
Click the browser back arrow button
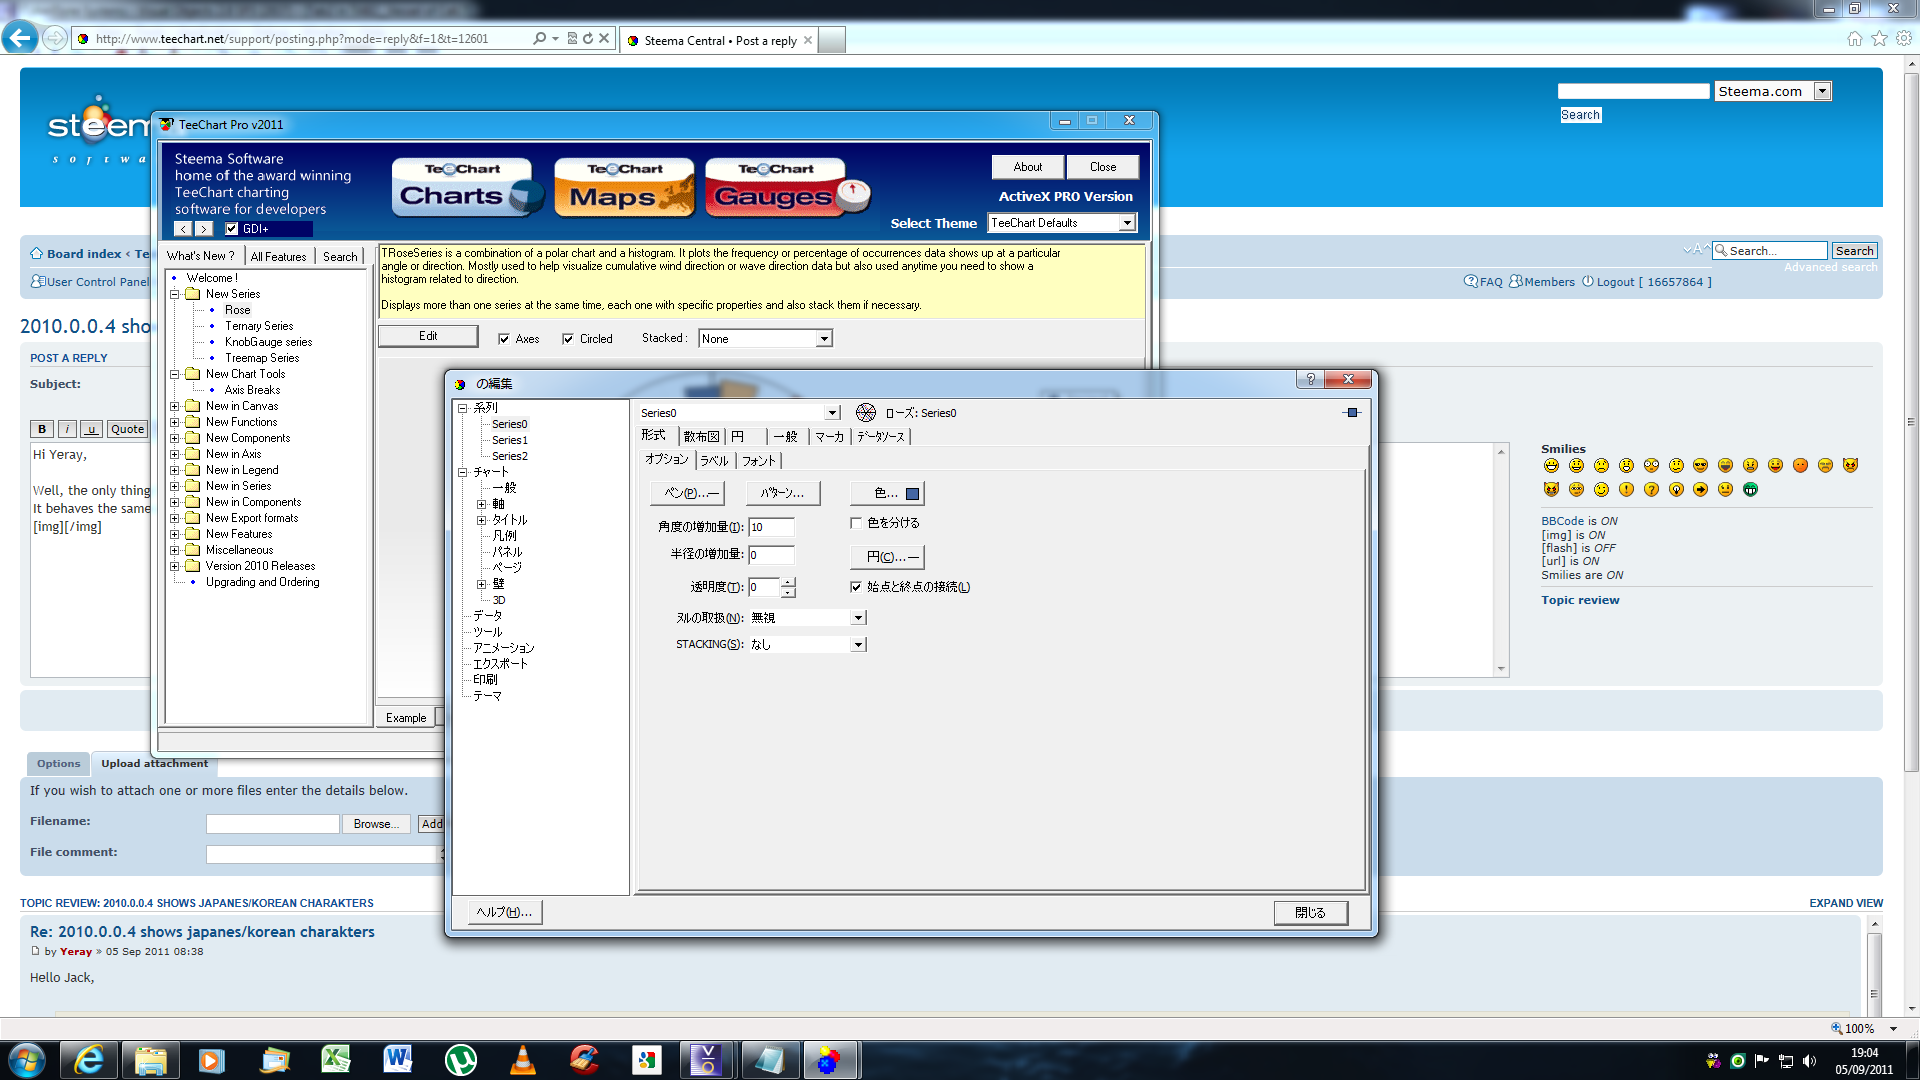click(x=20, y=38)
